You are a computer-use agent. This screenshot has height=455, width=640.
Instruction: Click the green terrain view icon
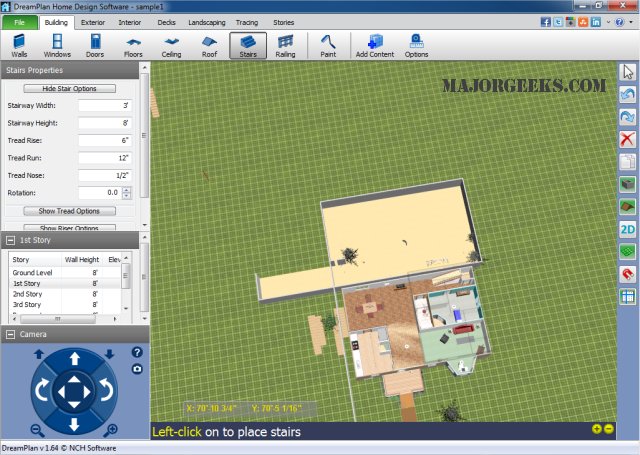(x=627, y=207)
